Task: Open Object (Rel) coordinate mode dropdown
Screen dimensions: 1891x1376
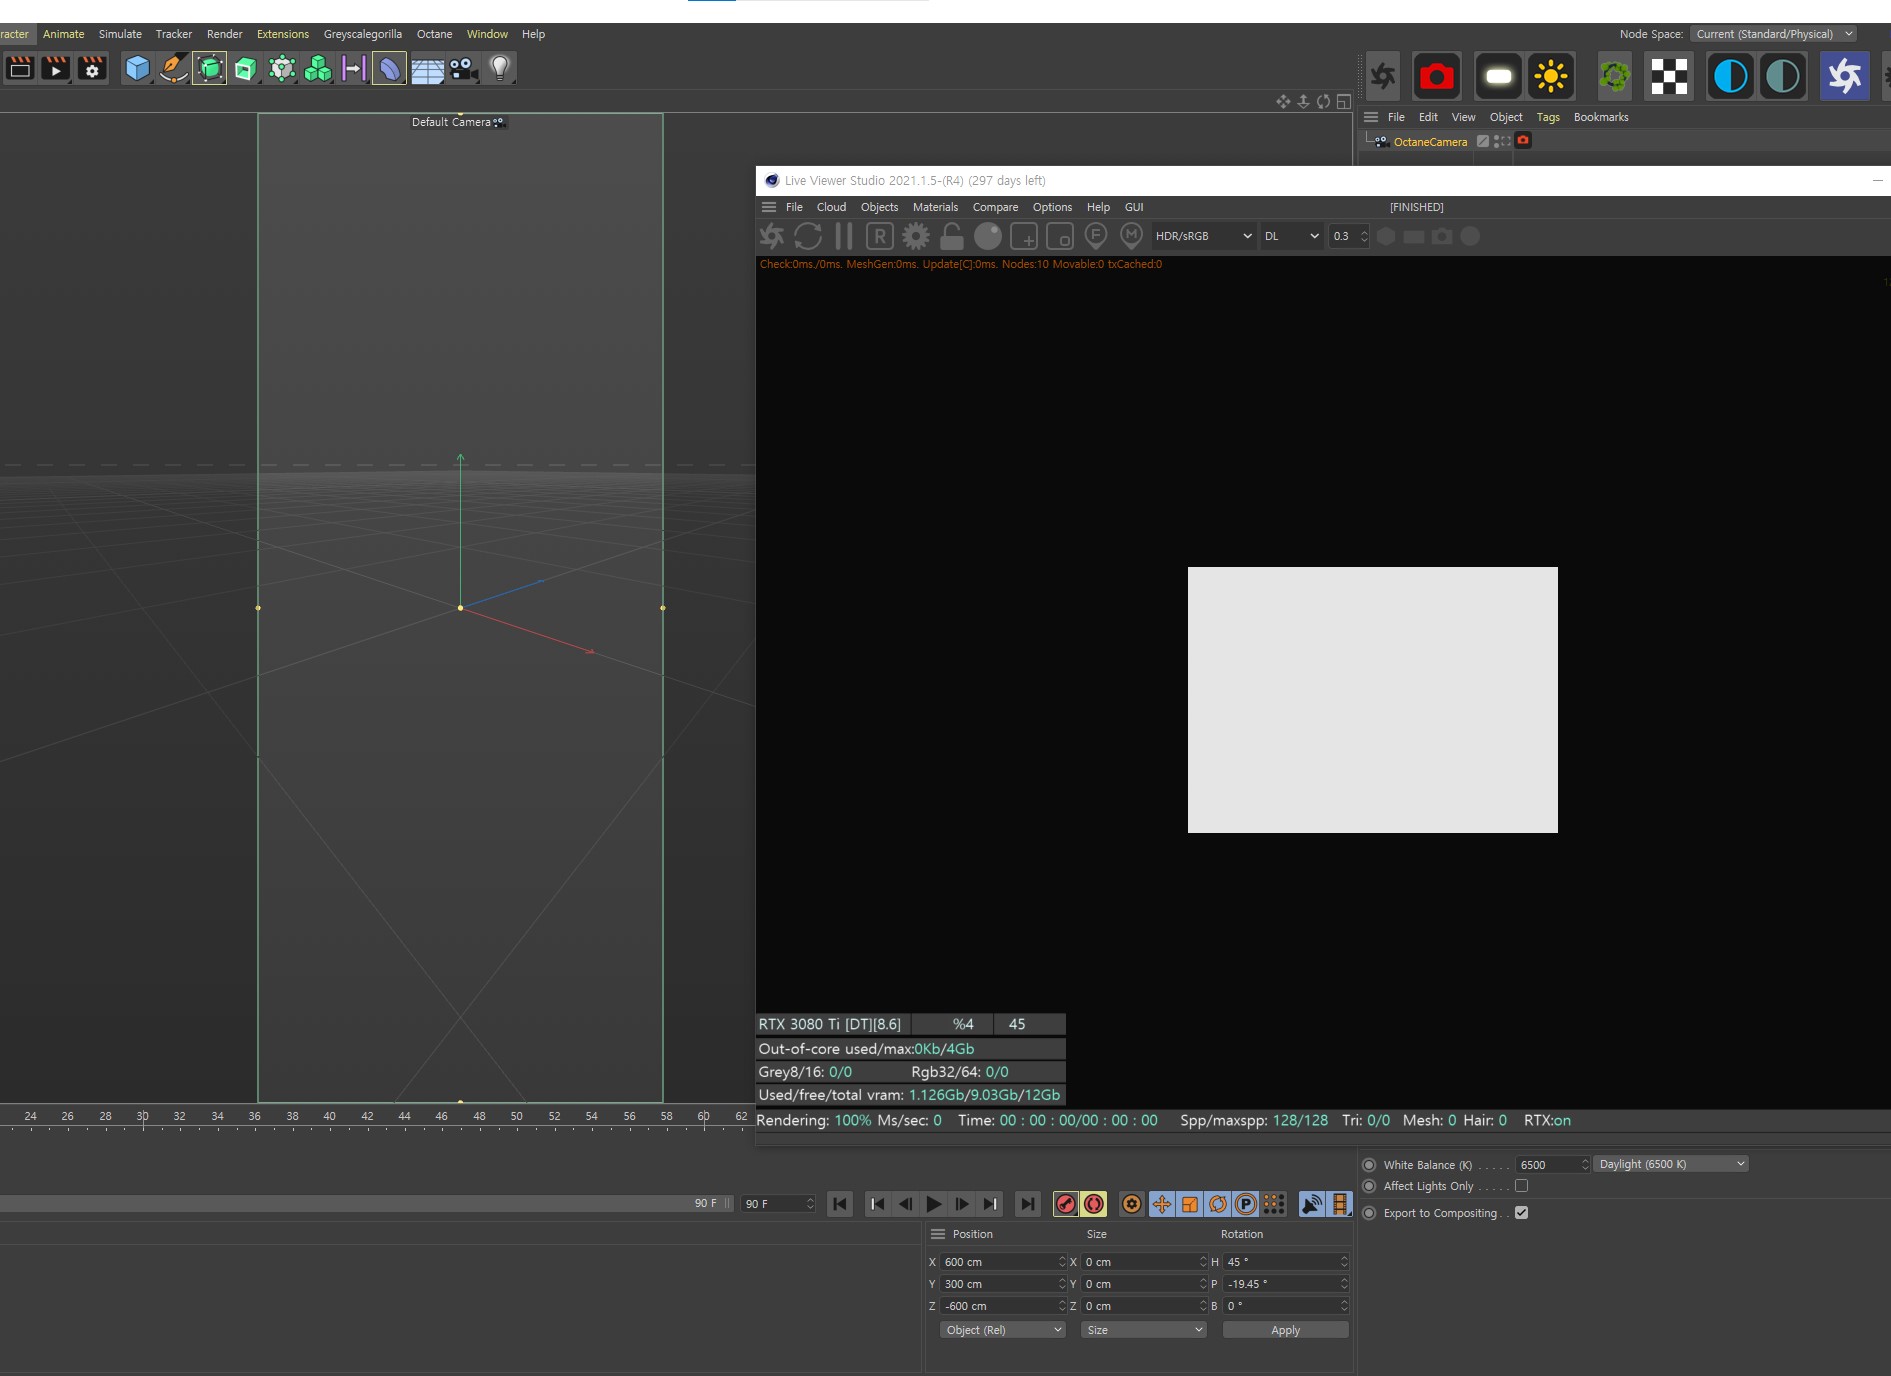Action: pyautogui.click(x=1002, y=1330)
